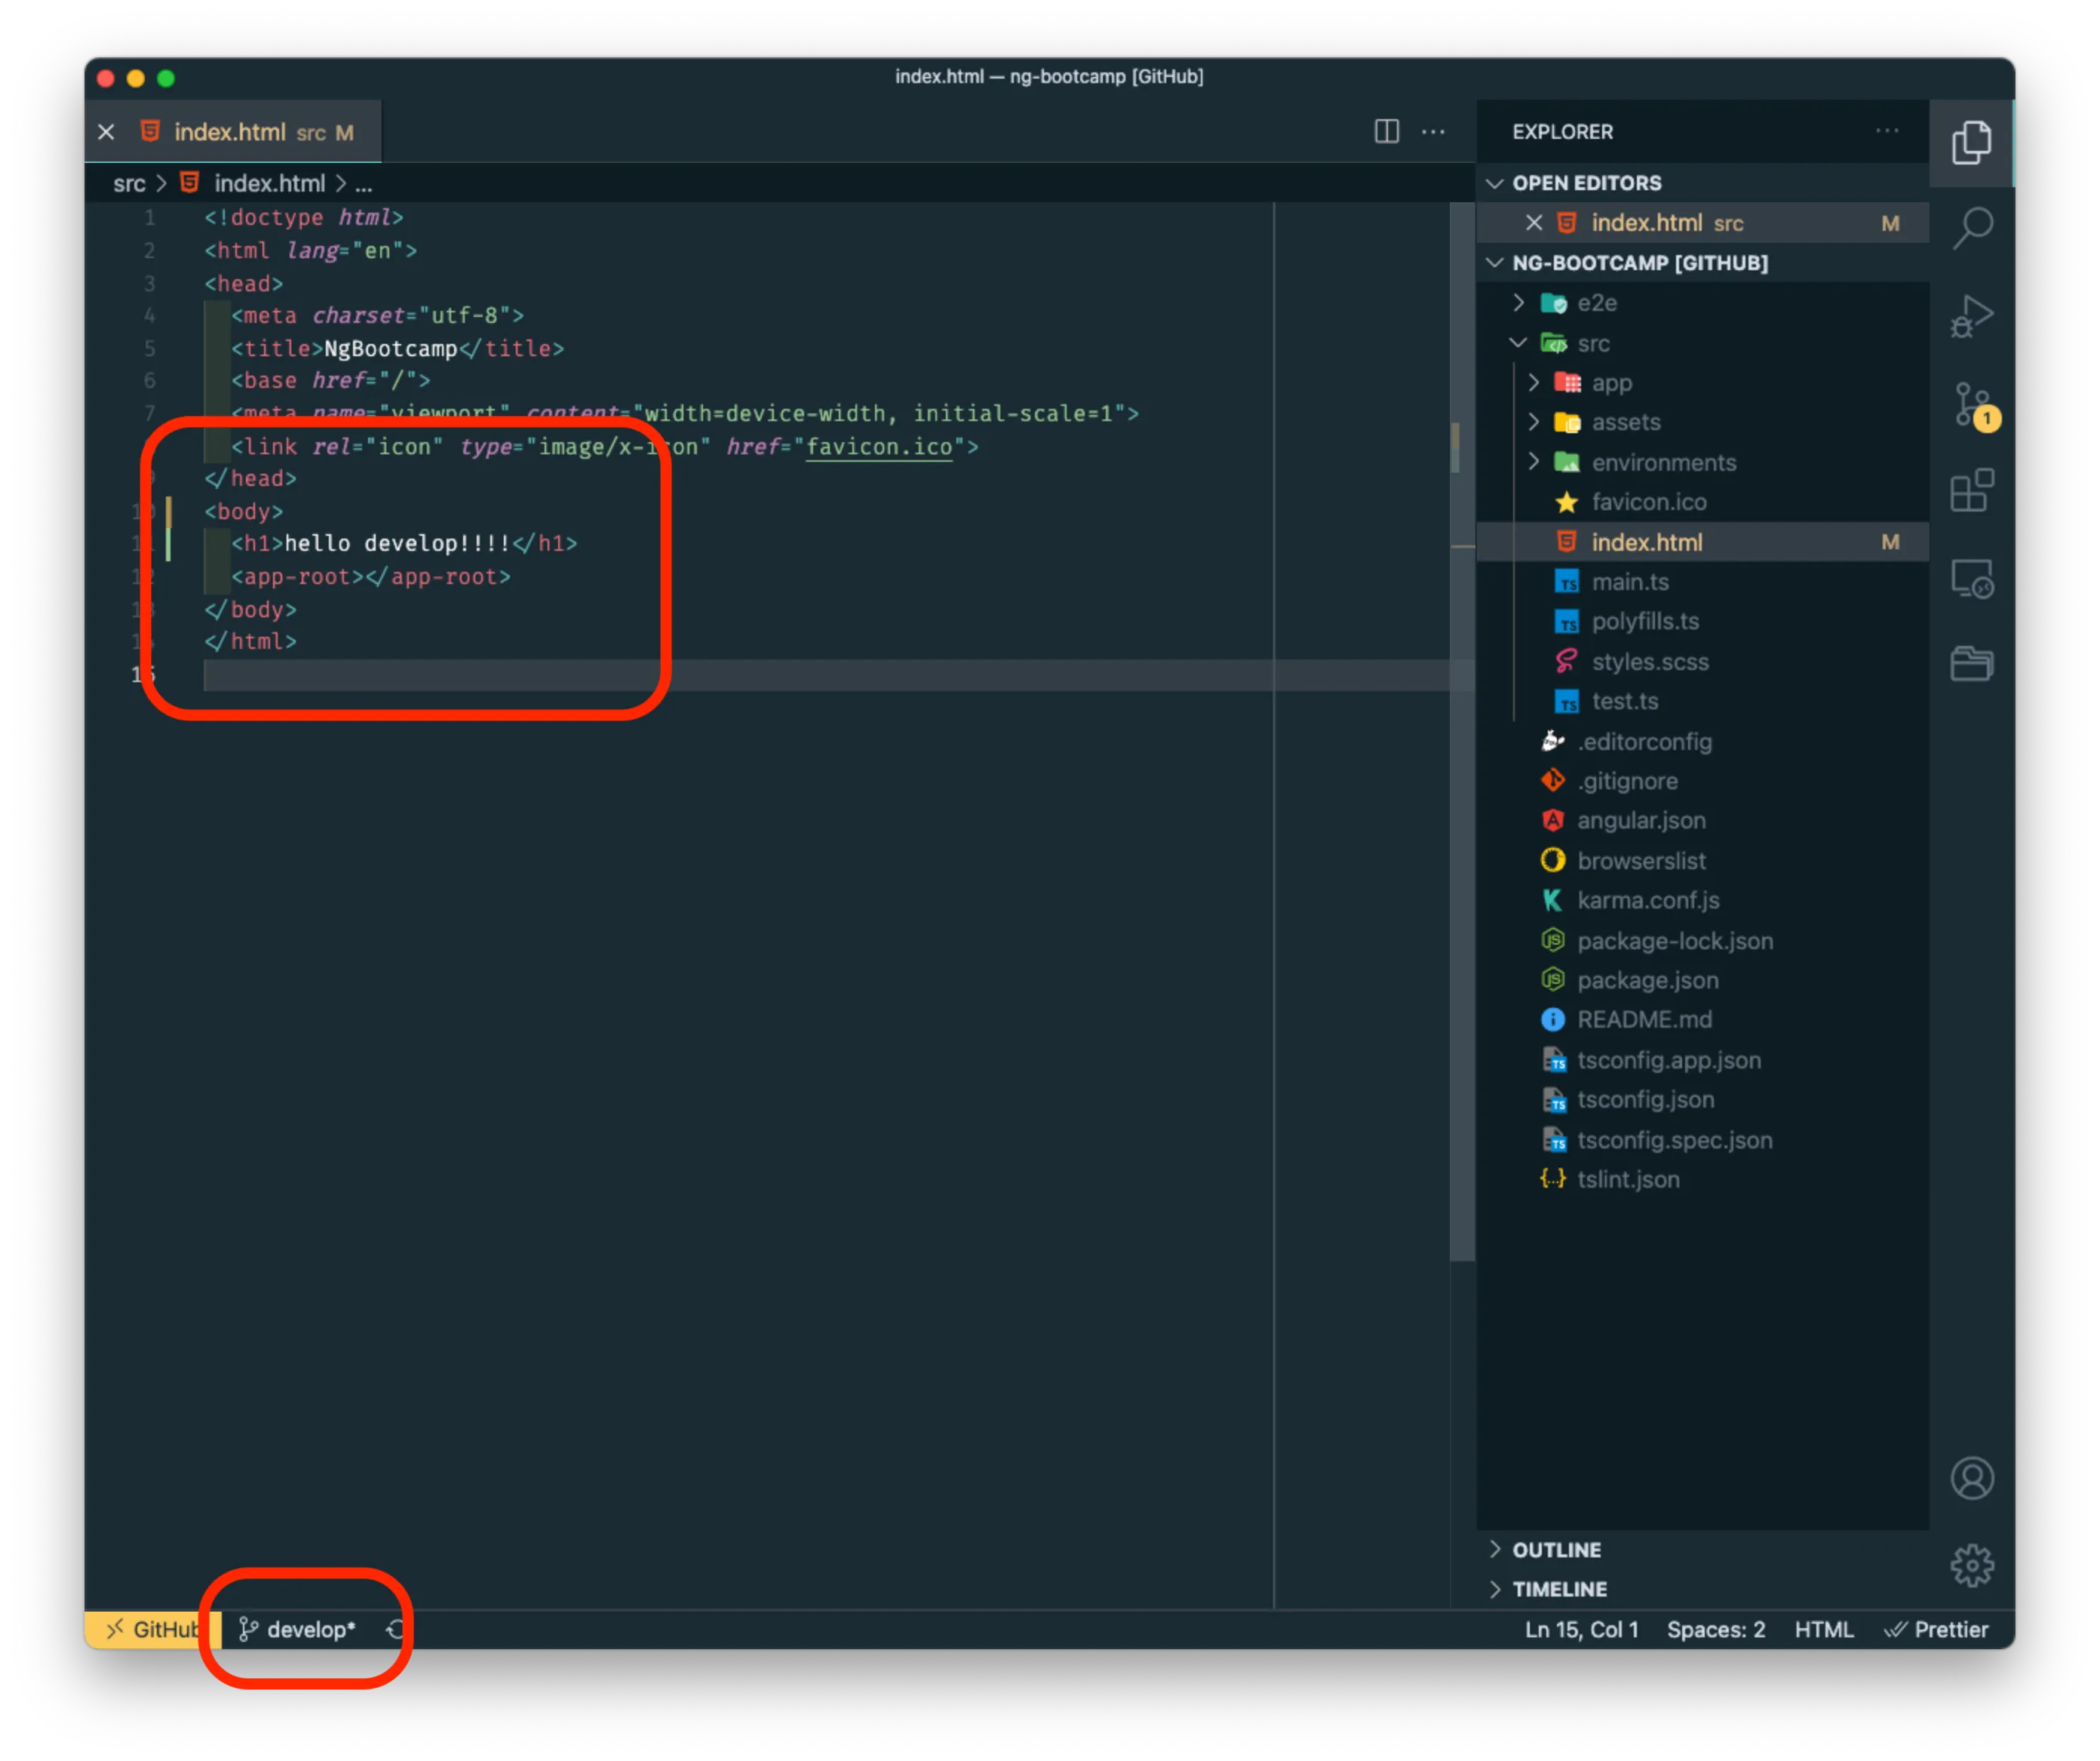Image resolution: width=2100 pixels, height=1761 pixels.
Task: Open the Manage gear icon
Action: click(1971, 1565)
